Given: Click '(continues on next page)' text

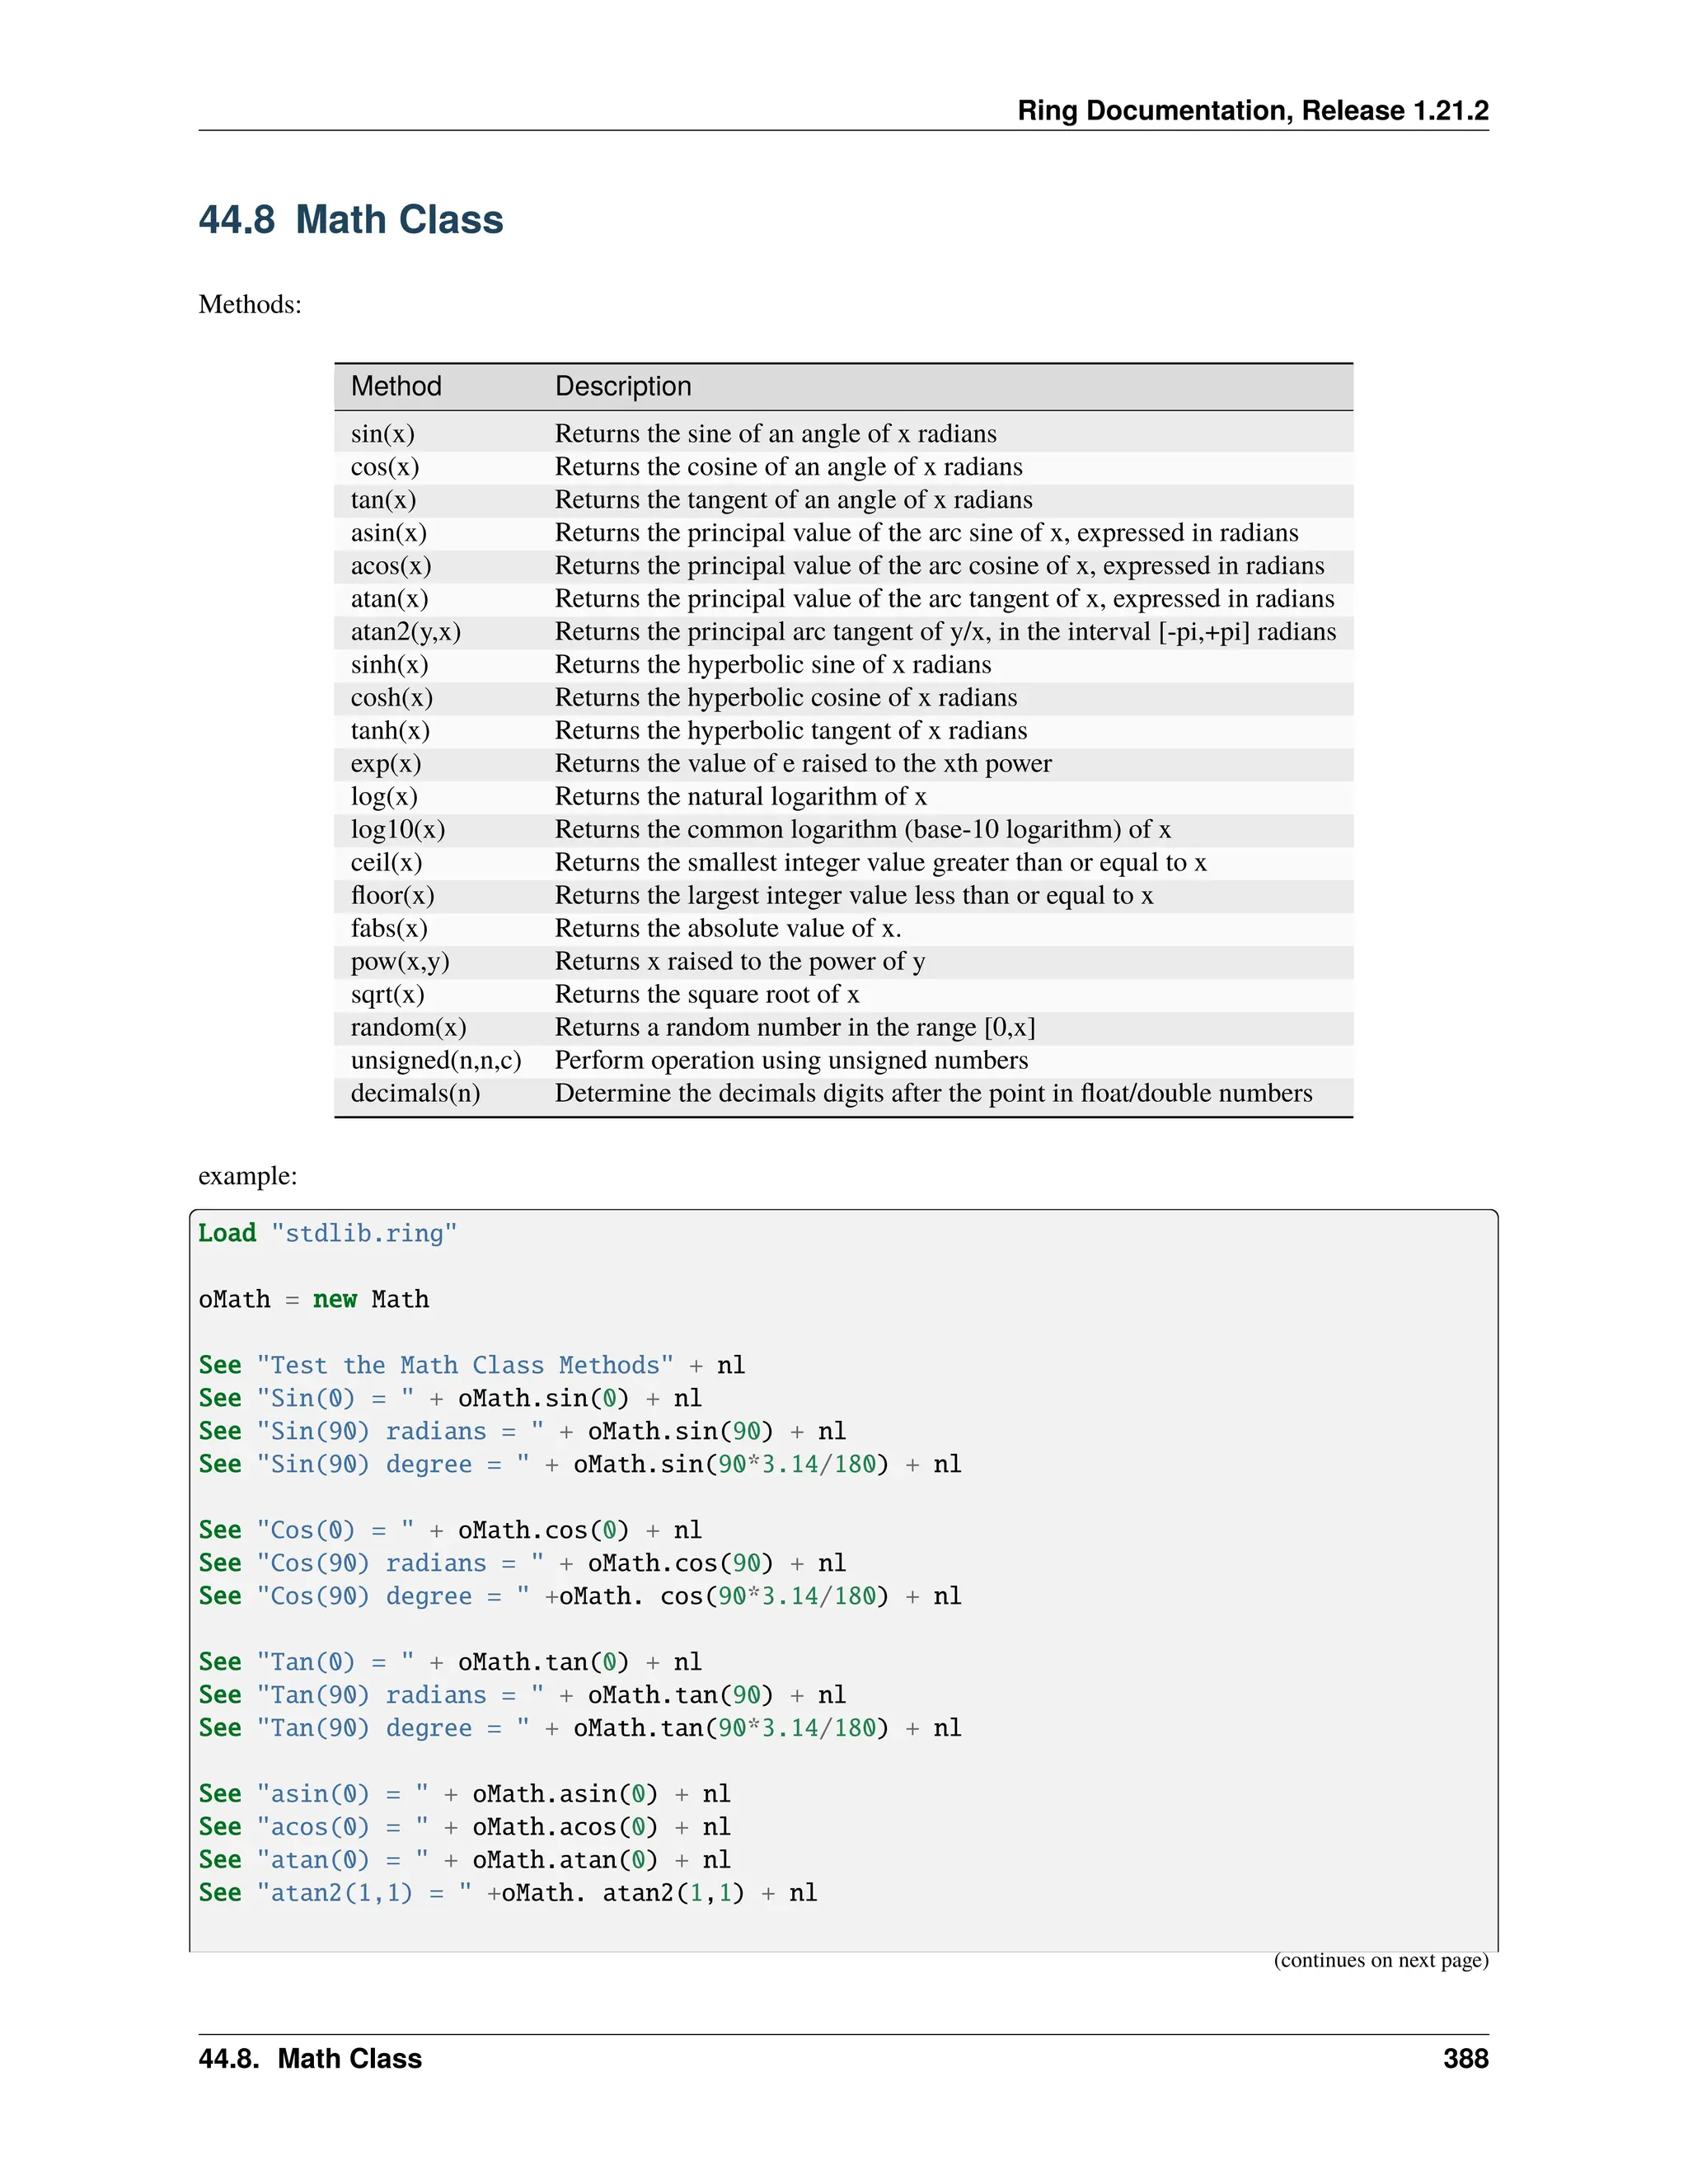Looking at the screenshot, I should 1380,1960.
